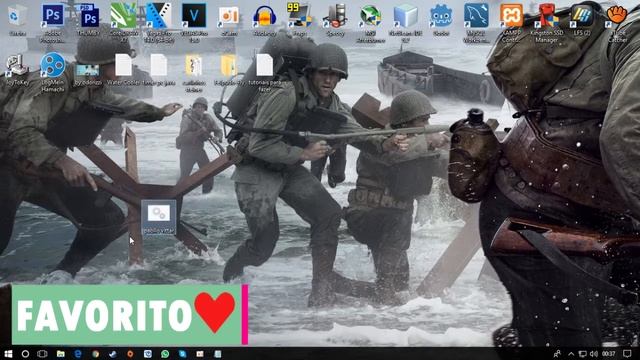This screenshot has height=360, width=640.
Task: Open File Explorer from the taskbar
Action: coord(60,353)
